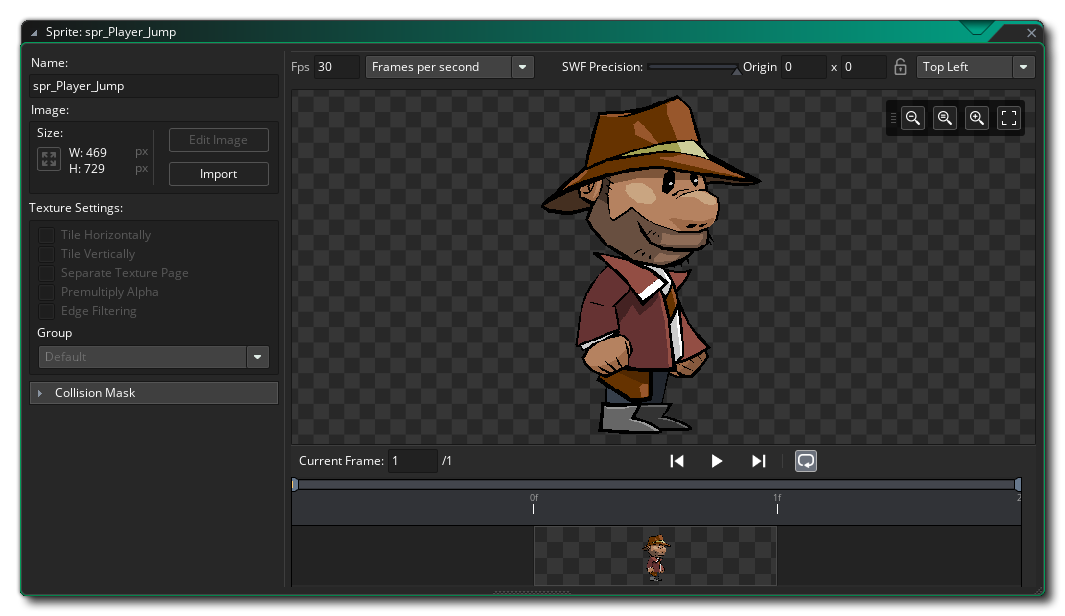Click the zoom reset magnifier icon
Viewport: 1065px width, 616px height.
[x=945, y=118]
